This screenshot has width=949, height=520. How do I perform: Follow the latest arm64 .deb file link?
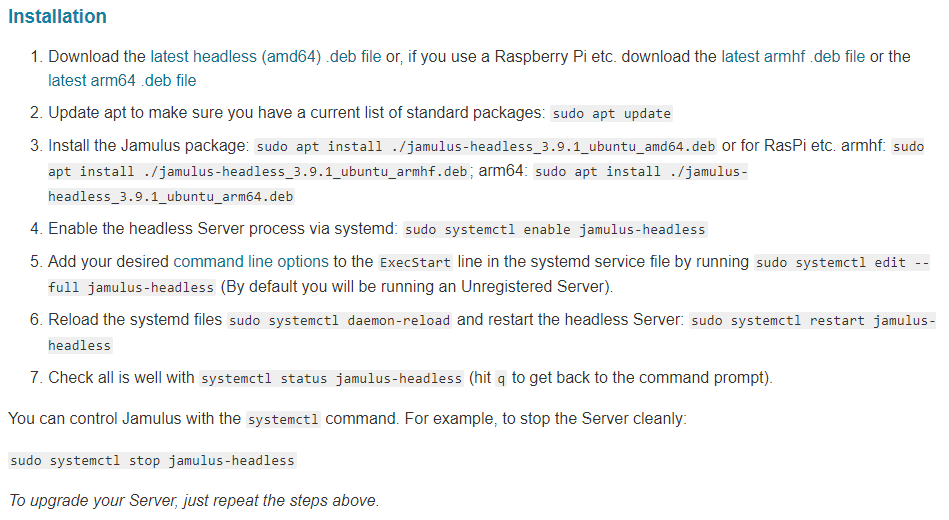pyautogui.click(x=122, y=80)
